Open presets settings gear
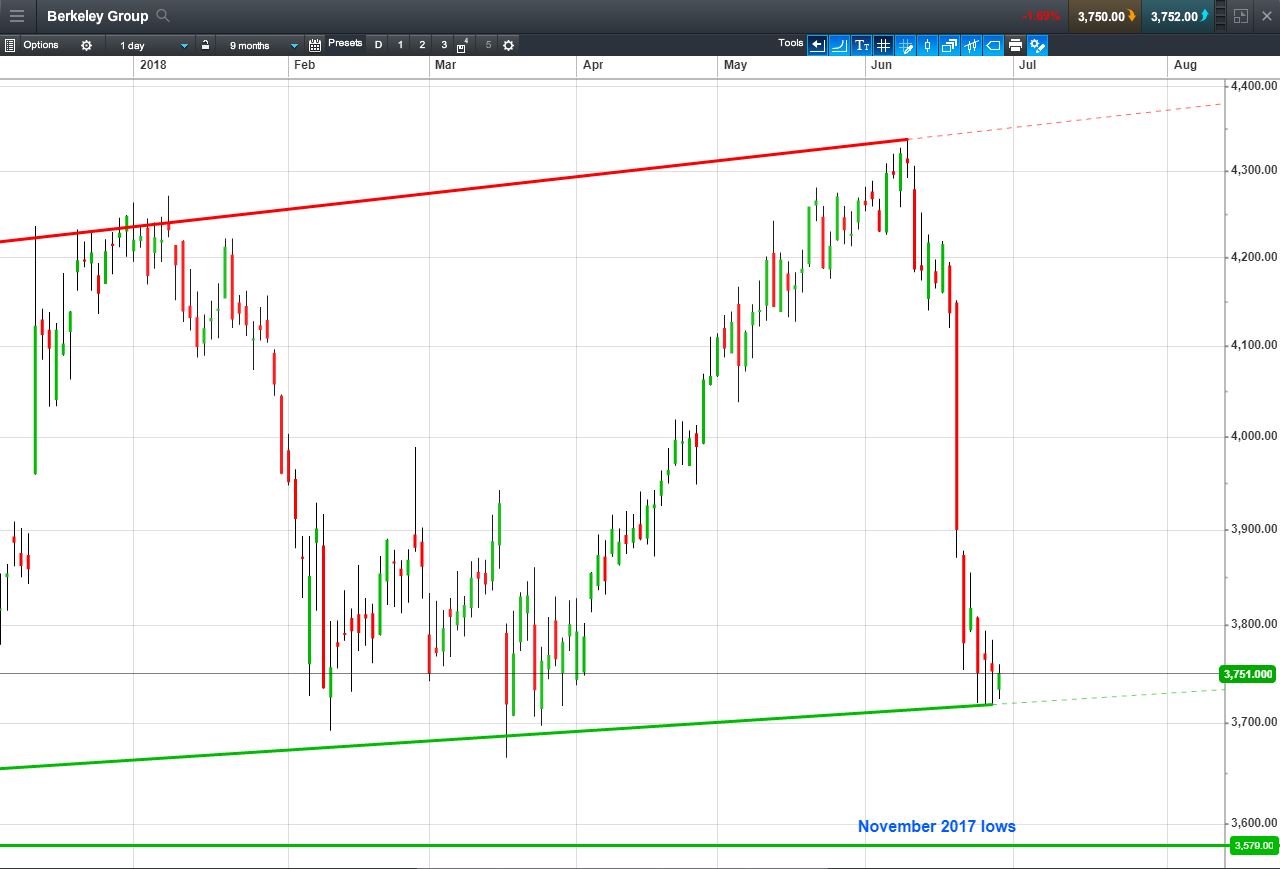The image size is (1280, 869). pyautogui.click(x=508, y=45)
